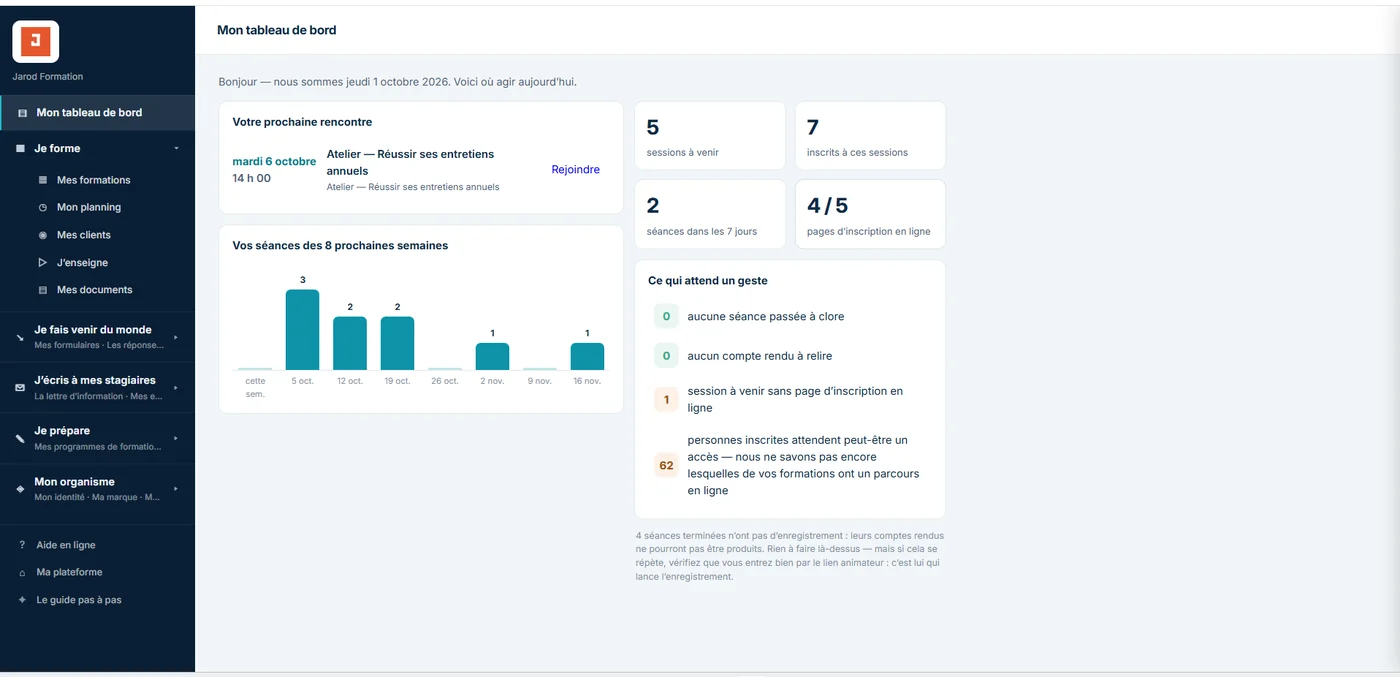This screenshot has height=677, width=1400.
Task: Click the sparkle icon for Le guide pas à pas
Action: pyautogui.click(x=22, y=600)
